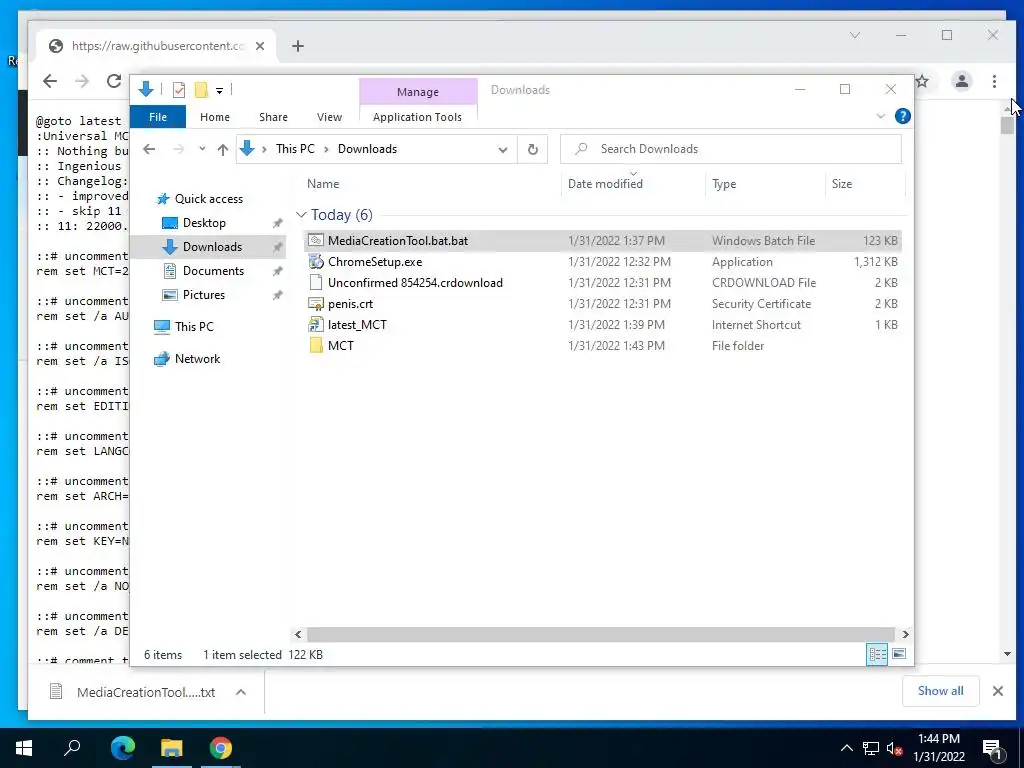Click the MCT folder icon
Screen dimensions: 1024x768
(316, 345)
